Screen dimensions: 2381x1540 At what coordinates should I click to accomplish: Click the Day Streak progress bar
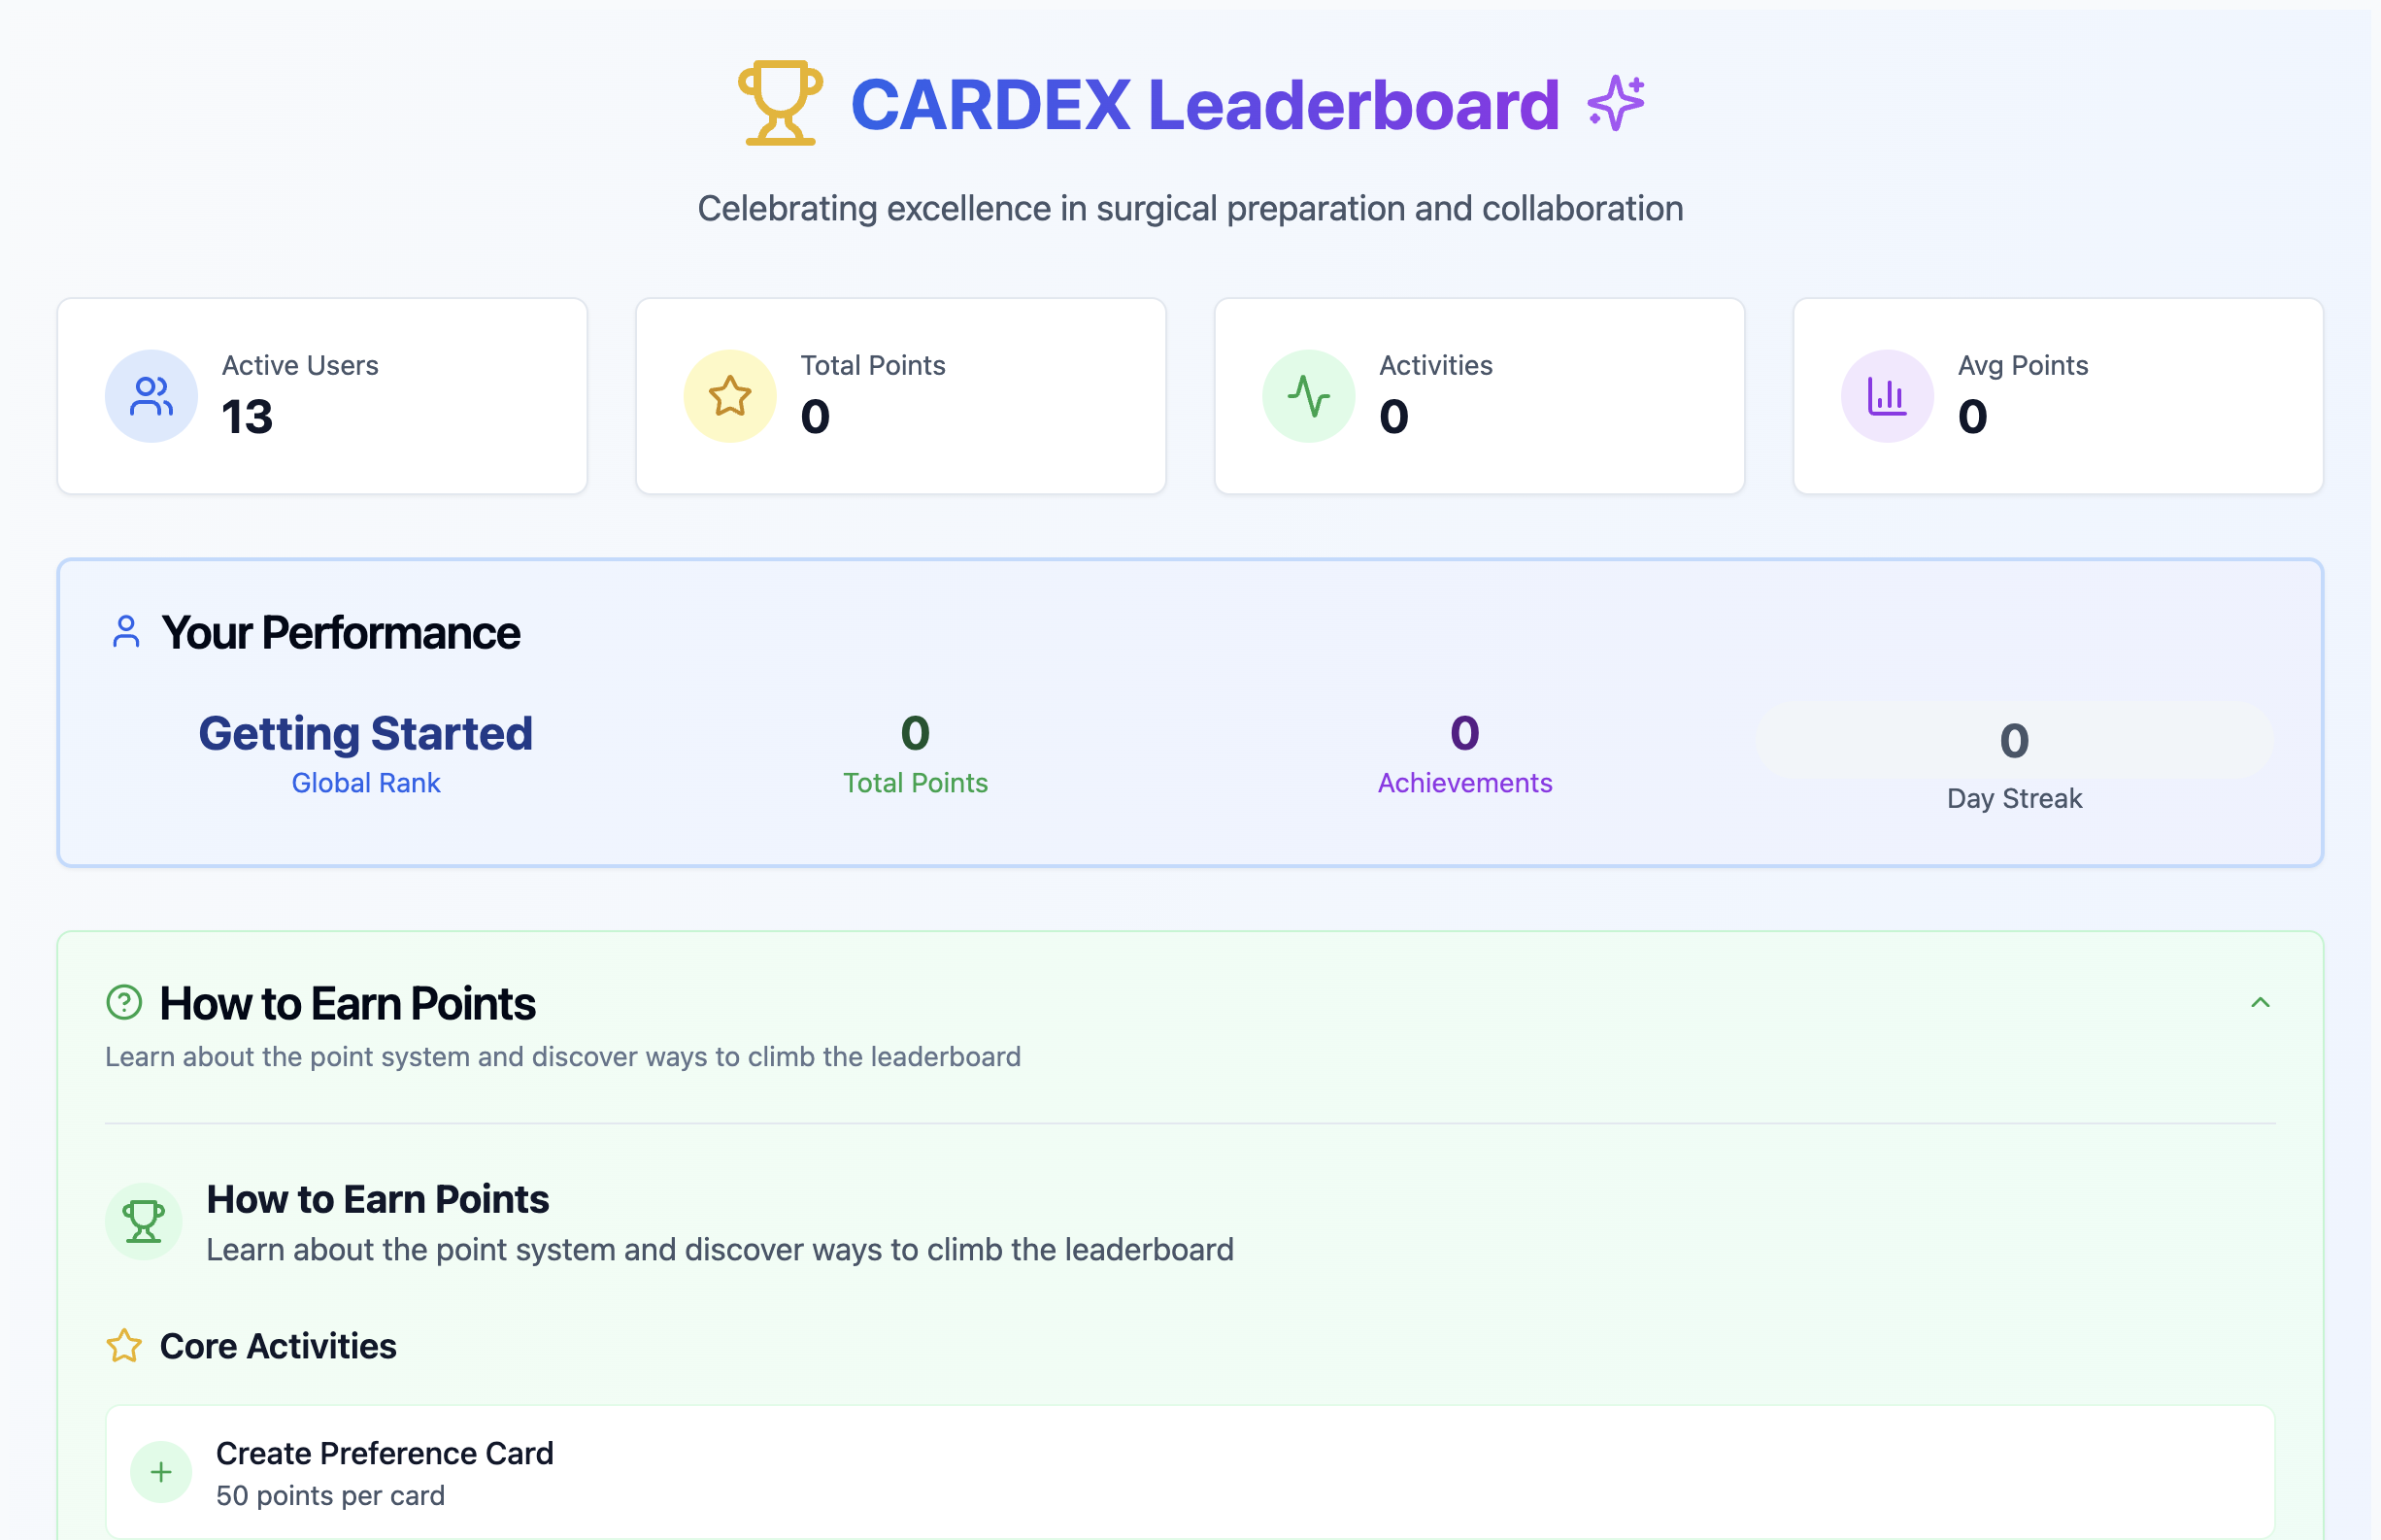[x=2013, y=740]
